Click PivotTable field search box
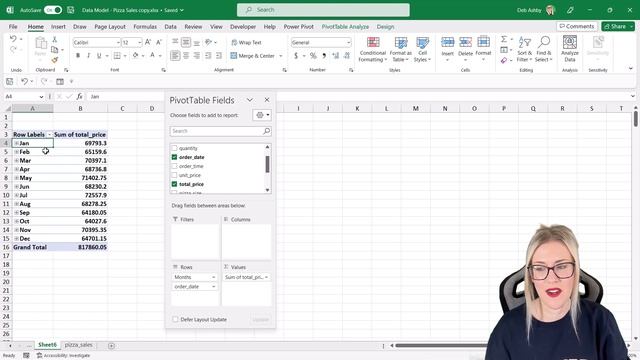This screenshot has width=640, height=360. pyautogui.click(x=220, y=131)
